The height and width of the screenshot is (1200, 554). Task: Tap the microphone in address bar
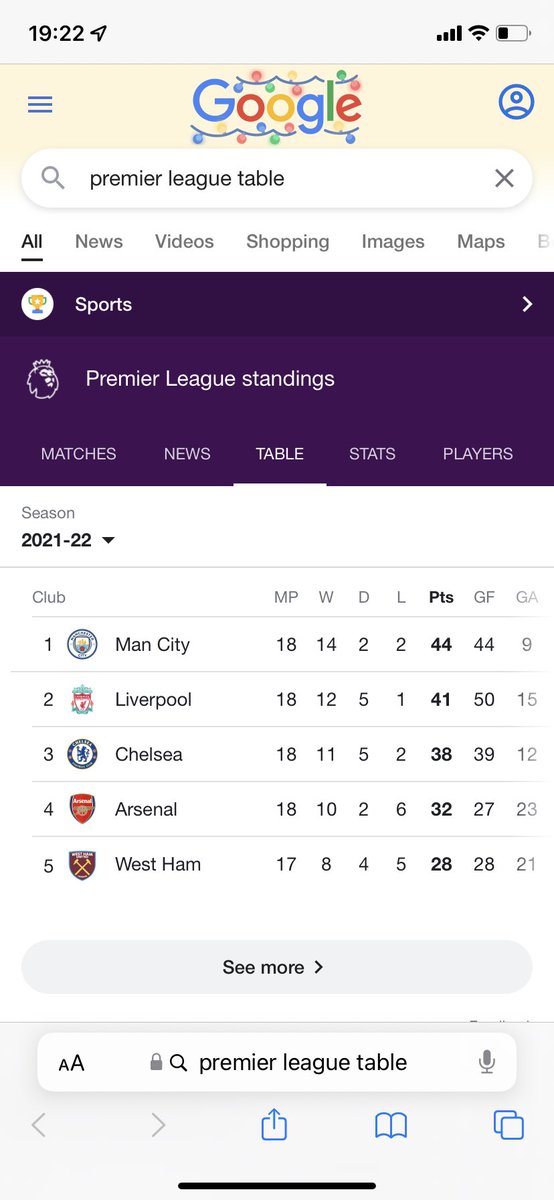click(487, 1062)
